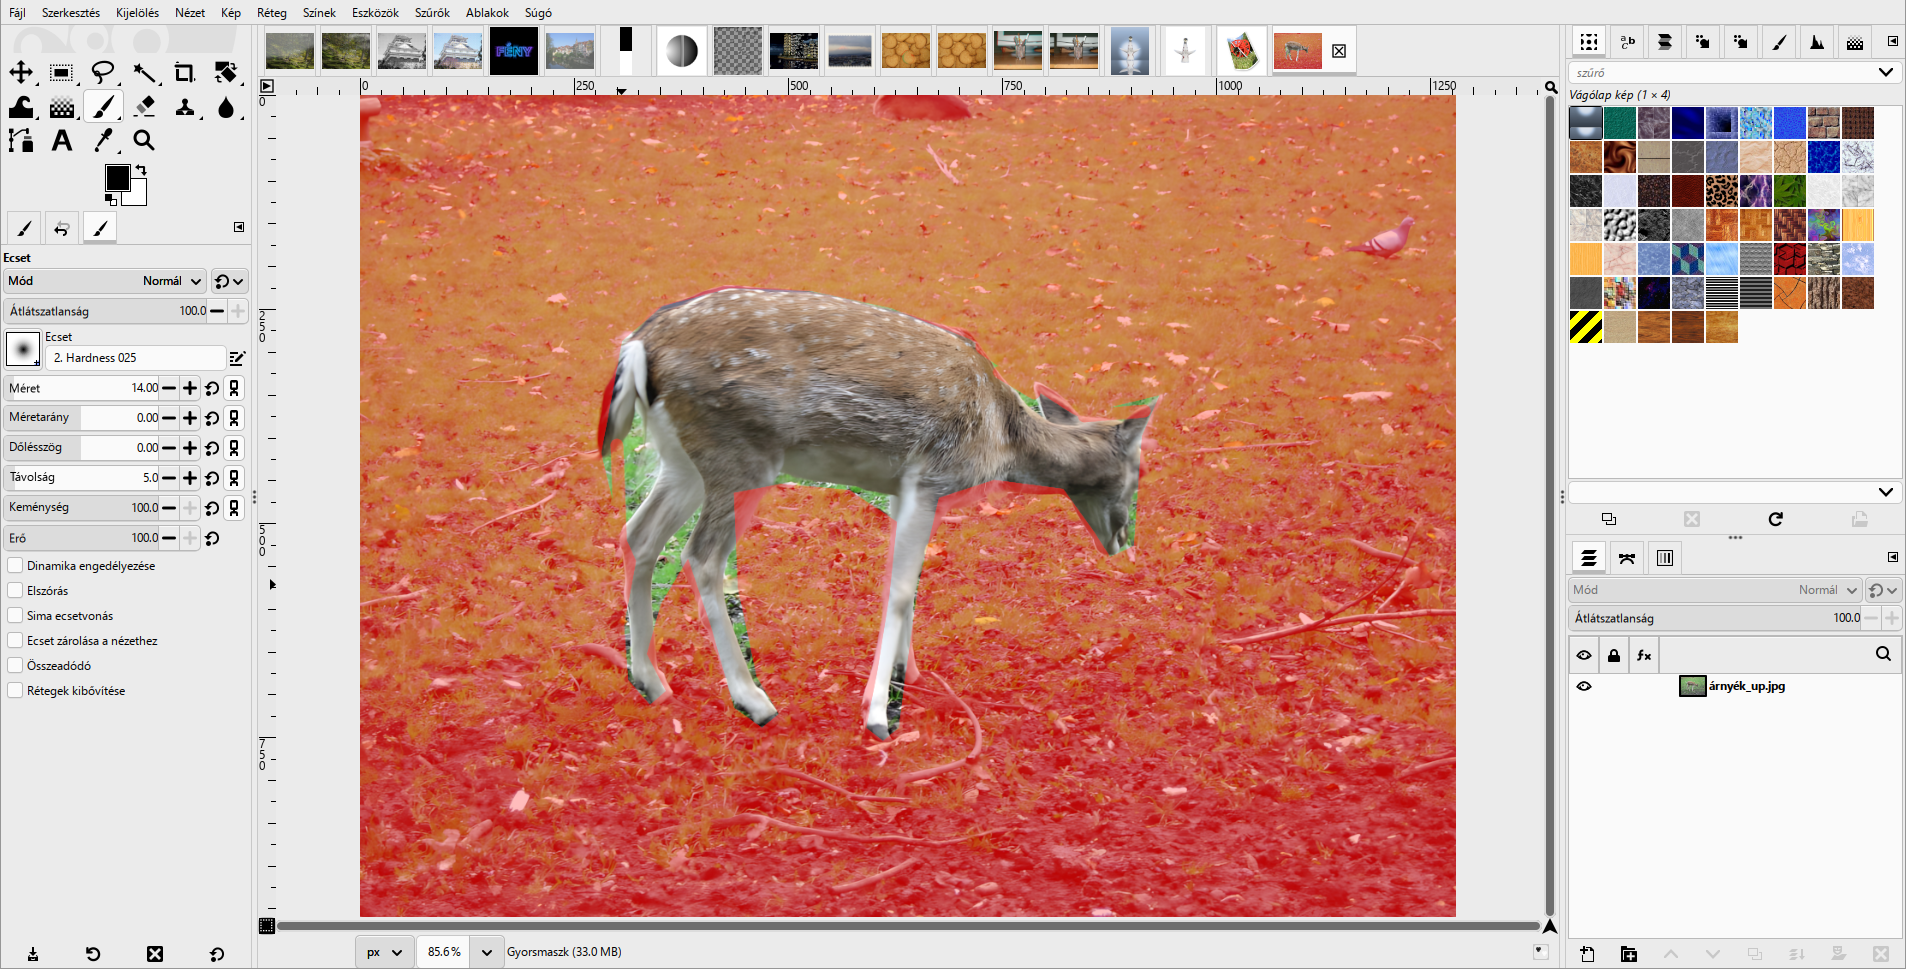Screen dimensions: 1906x969
Task: Pick the Color Picker eyedropper tool
Action: coord(103,140)
